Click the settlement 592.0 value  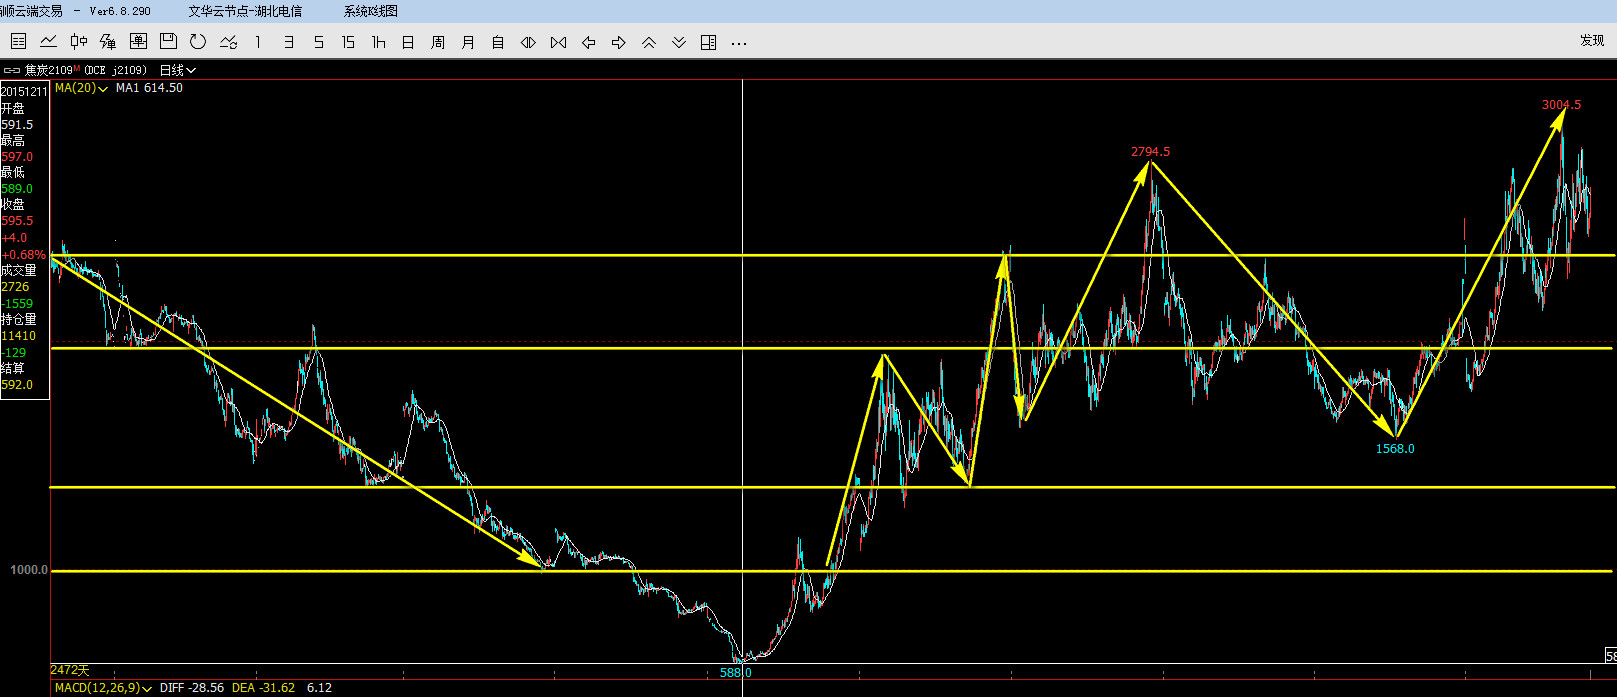pyautogui.click(x=17, y=385)
